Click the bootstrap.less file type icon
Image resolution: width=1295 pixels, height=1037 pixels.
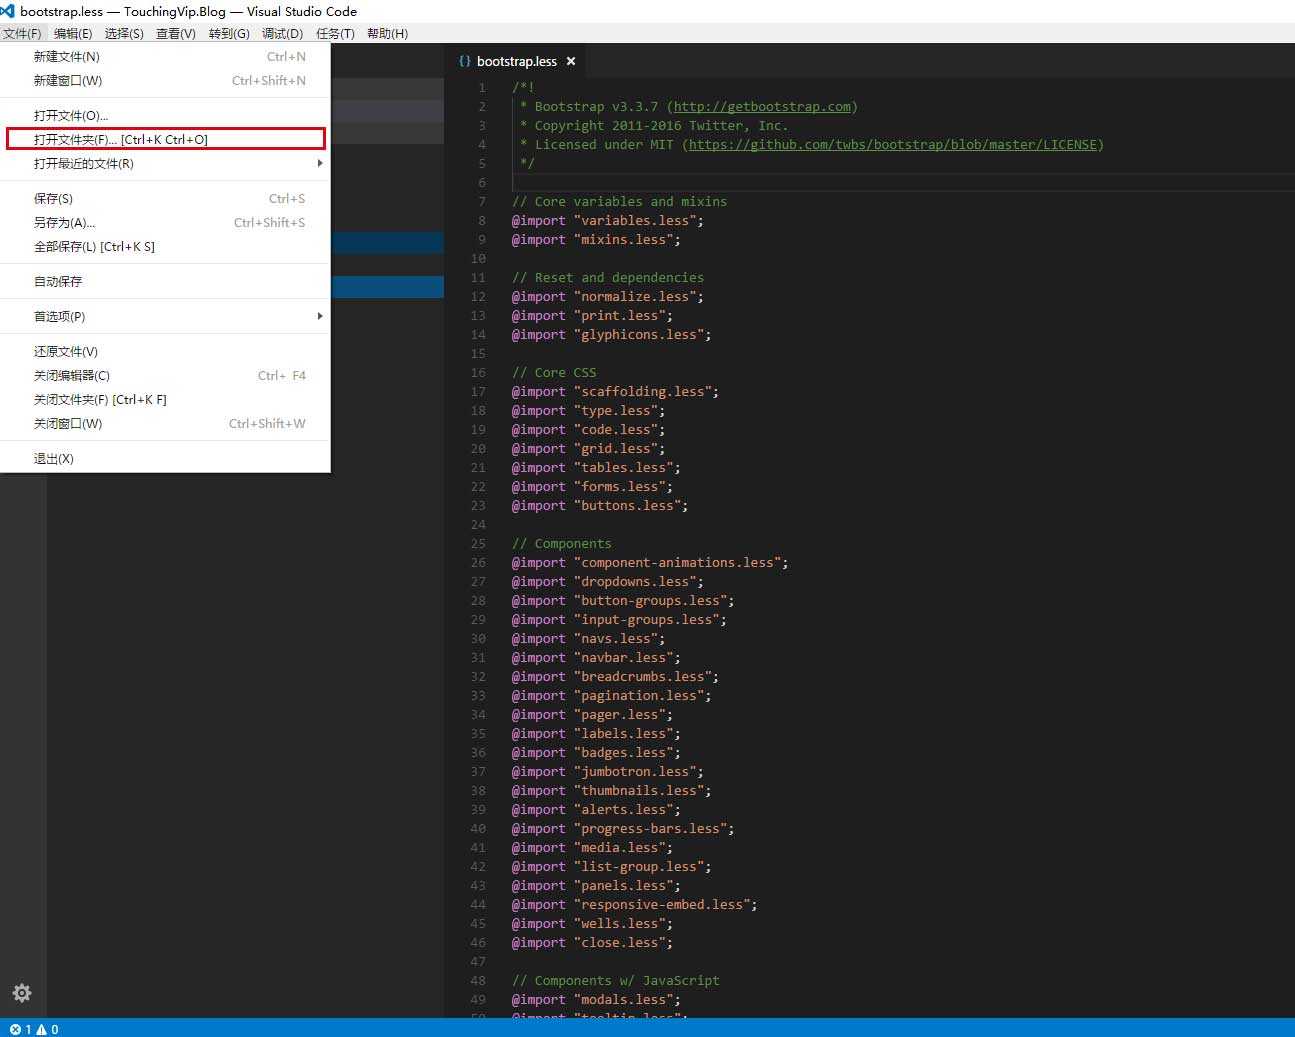click(465, 61)
